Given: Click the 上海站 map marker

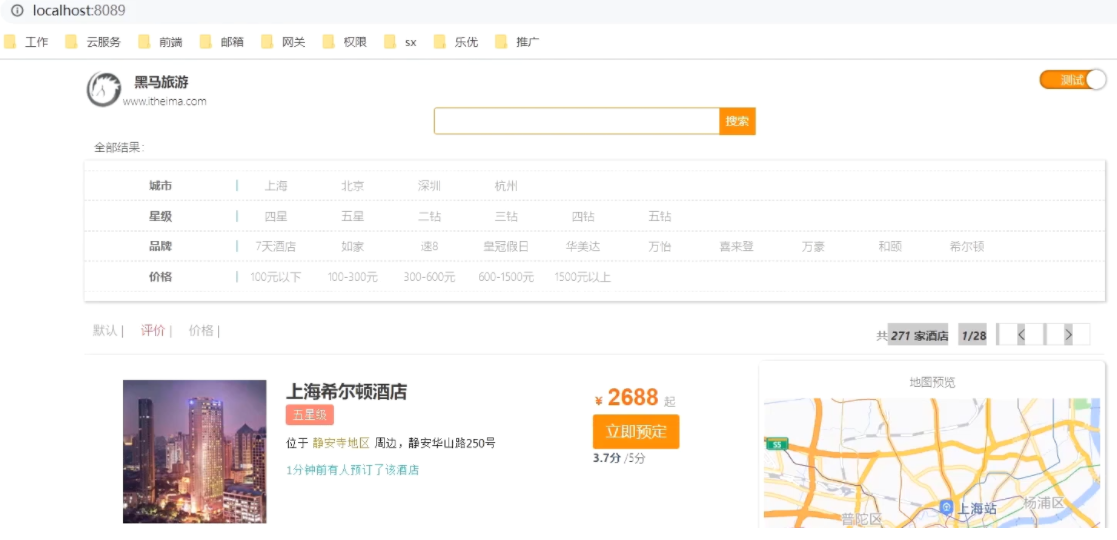Looking at the screenshot, I should (x=946, y=507).
